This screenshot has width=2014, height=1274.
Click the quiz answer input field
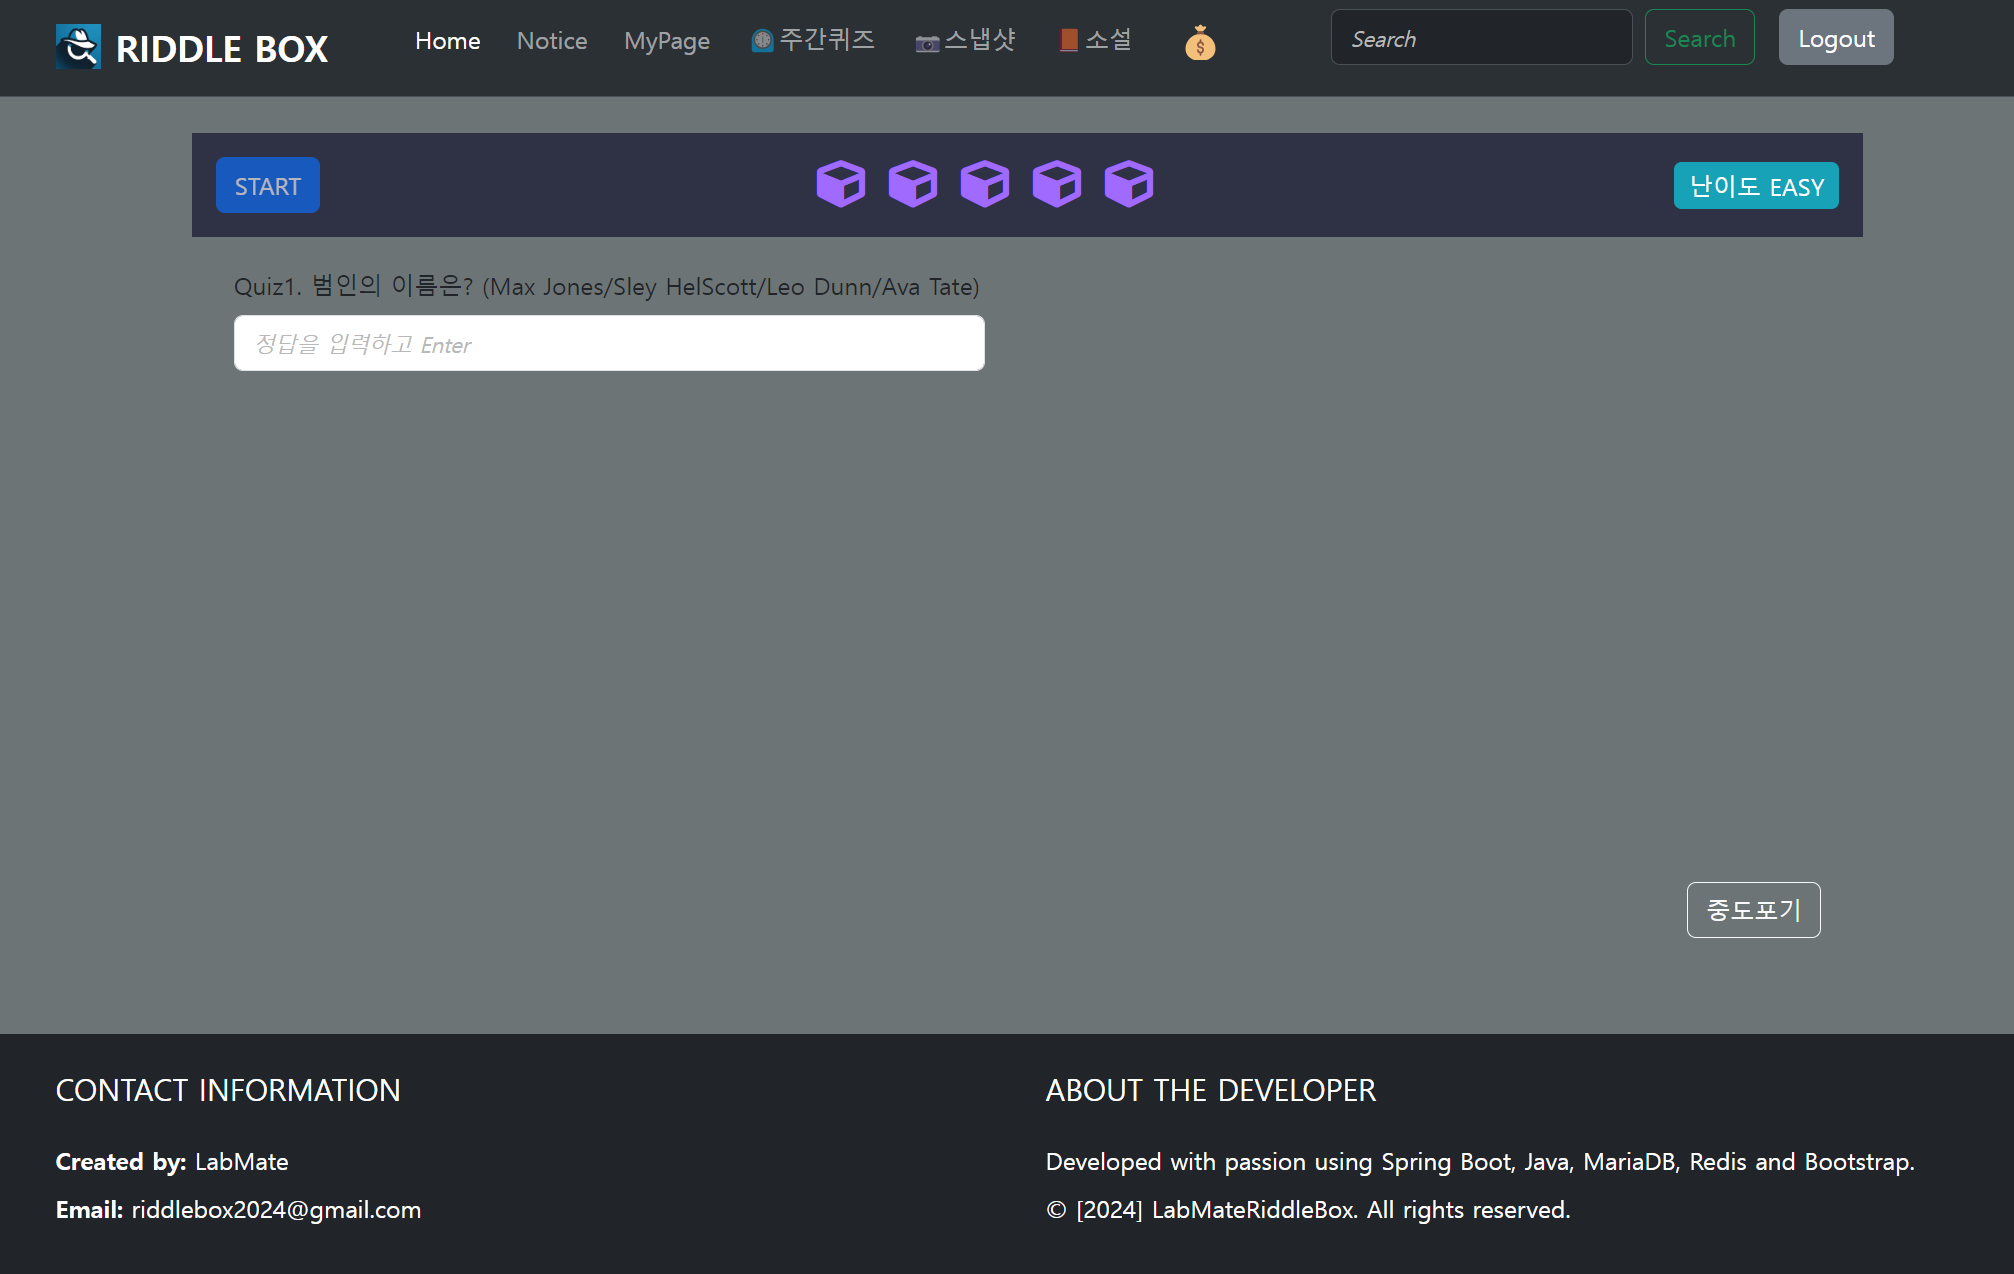pyautogui.click(x=609, y=344)
